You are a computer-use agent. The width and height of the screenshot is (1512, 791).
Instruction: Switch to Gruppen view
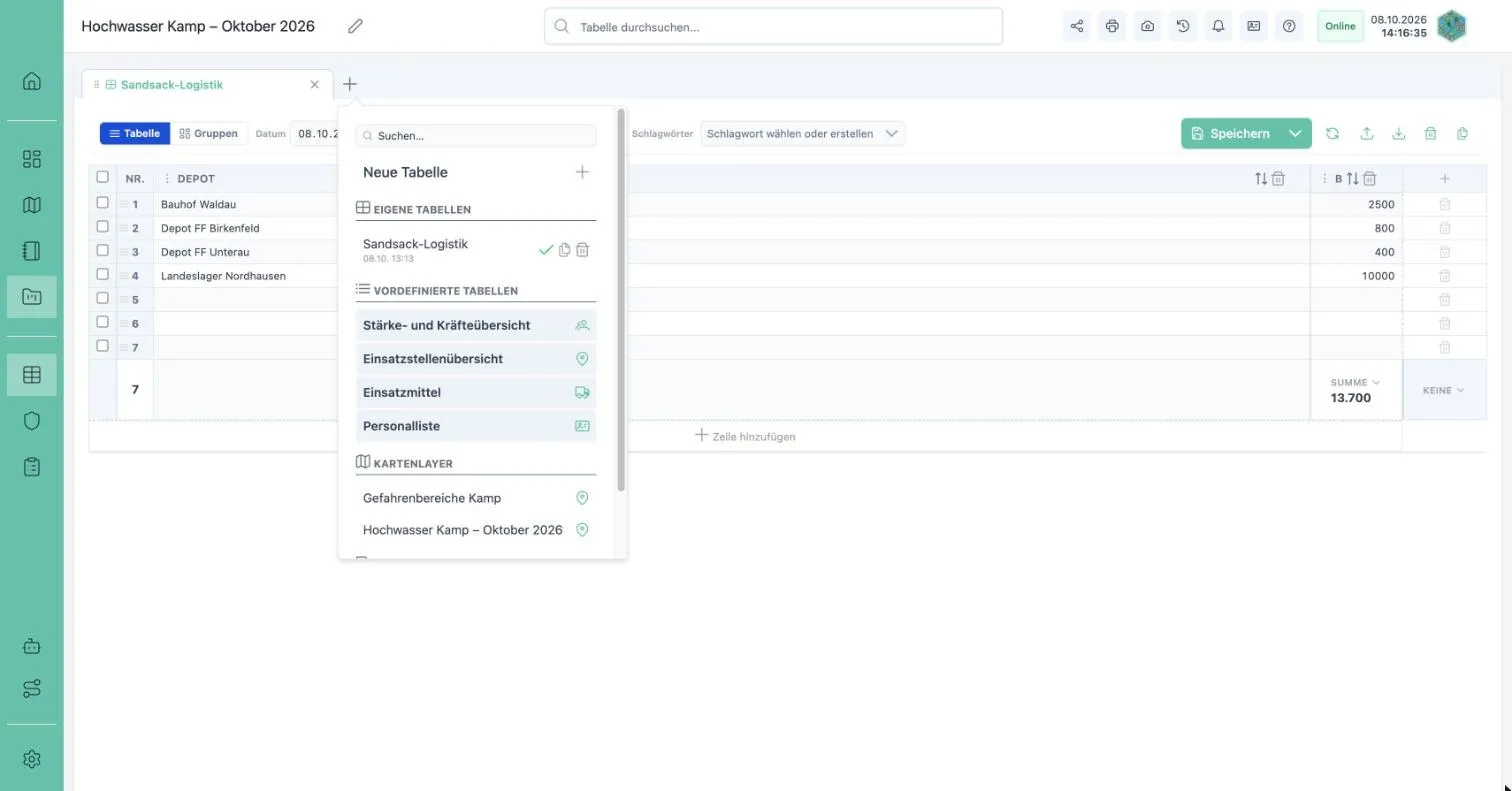click(209, 133)
